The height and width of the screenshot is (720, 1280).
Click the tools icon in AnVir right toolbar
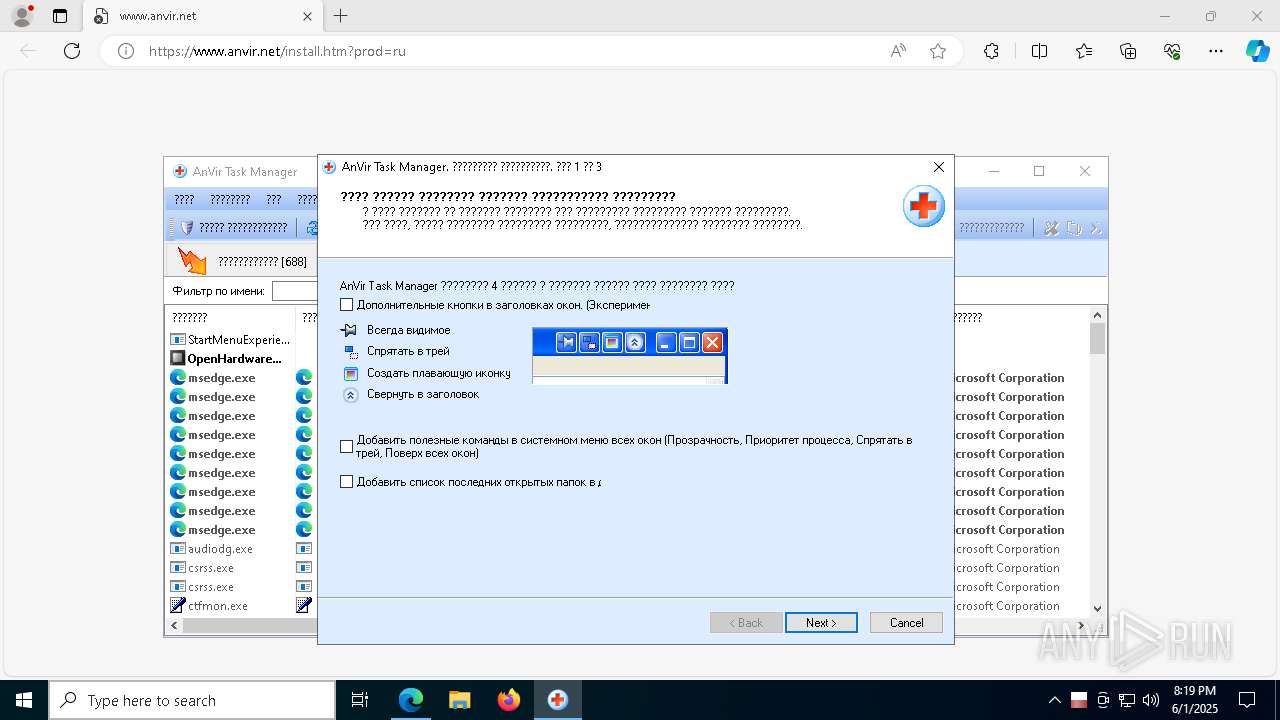(1051, 228)
